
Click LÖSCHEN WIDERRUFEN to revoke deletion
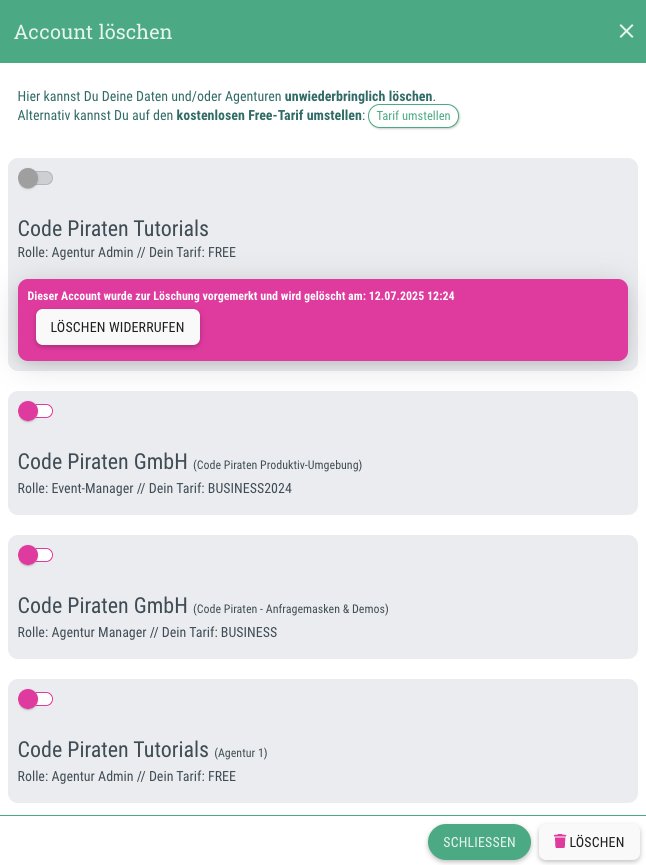pyautogui.click(x=118, y=327)
